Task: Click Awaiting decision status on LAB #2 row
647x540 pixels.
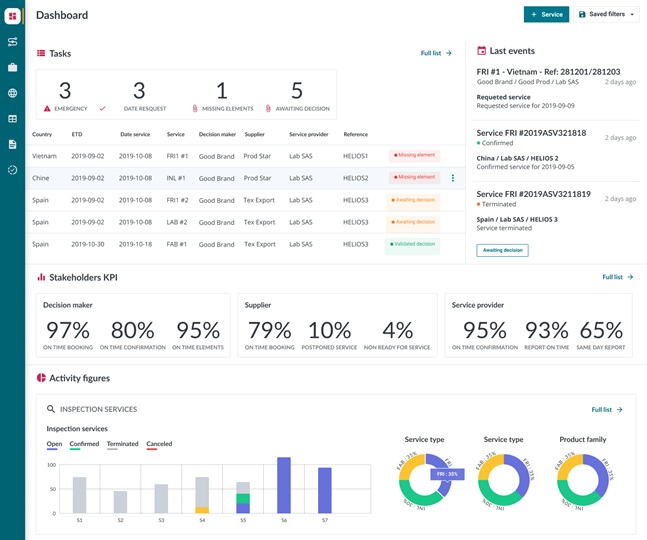Action: coord(413,222)
